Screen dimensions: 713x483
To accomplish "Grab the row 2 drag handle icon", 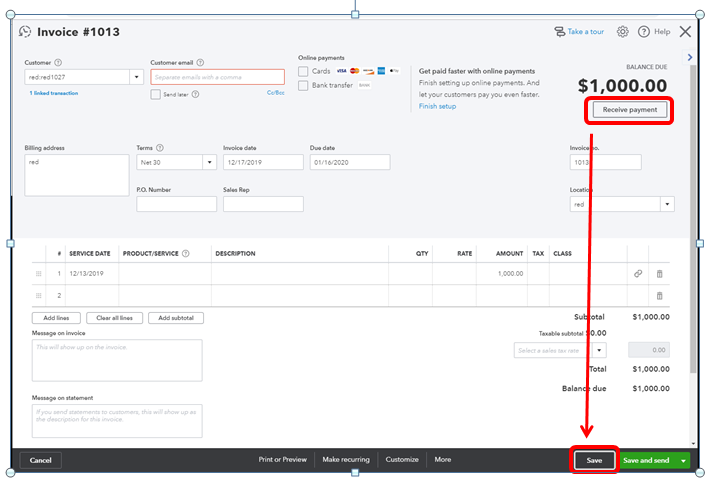I will pos(39,296).
